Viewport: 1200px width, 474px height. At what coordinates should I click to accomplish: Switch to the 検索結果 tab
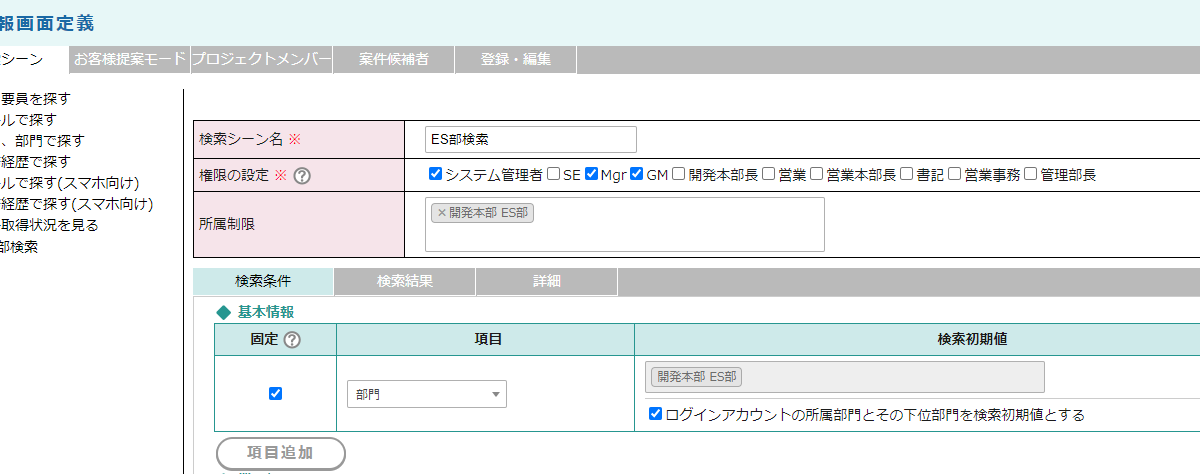405,282
